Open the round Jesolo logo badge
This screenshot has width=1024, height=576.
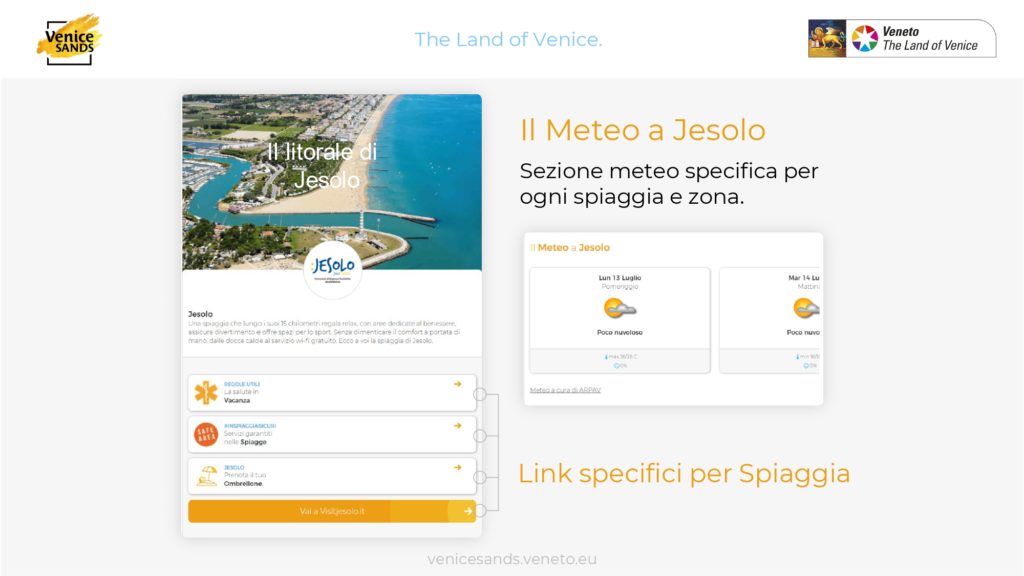[333, 269]
